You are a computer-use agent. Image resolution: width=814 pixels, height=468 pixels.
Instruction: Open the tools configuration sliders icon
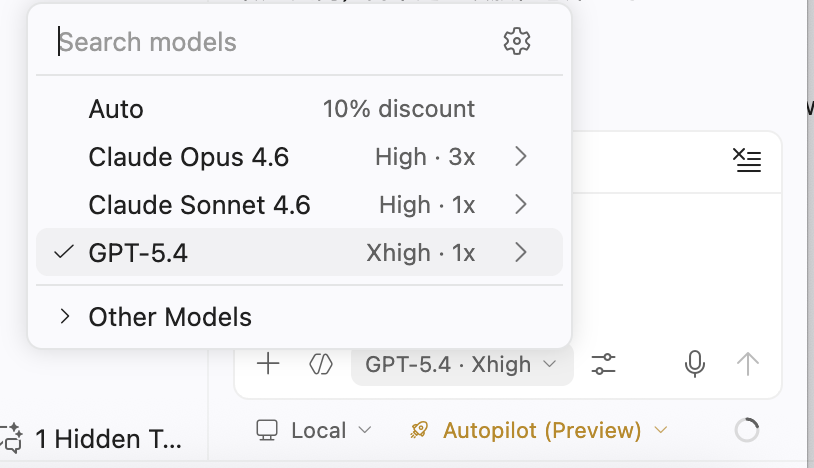coord(604,364)
